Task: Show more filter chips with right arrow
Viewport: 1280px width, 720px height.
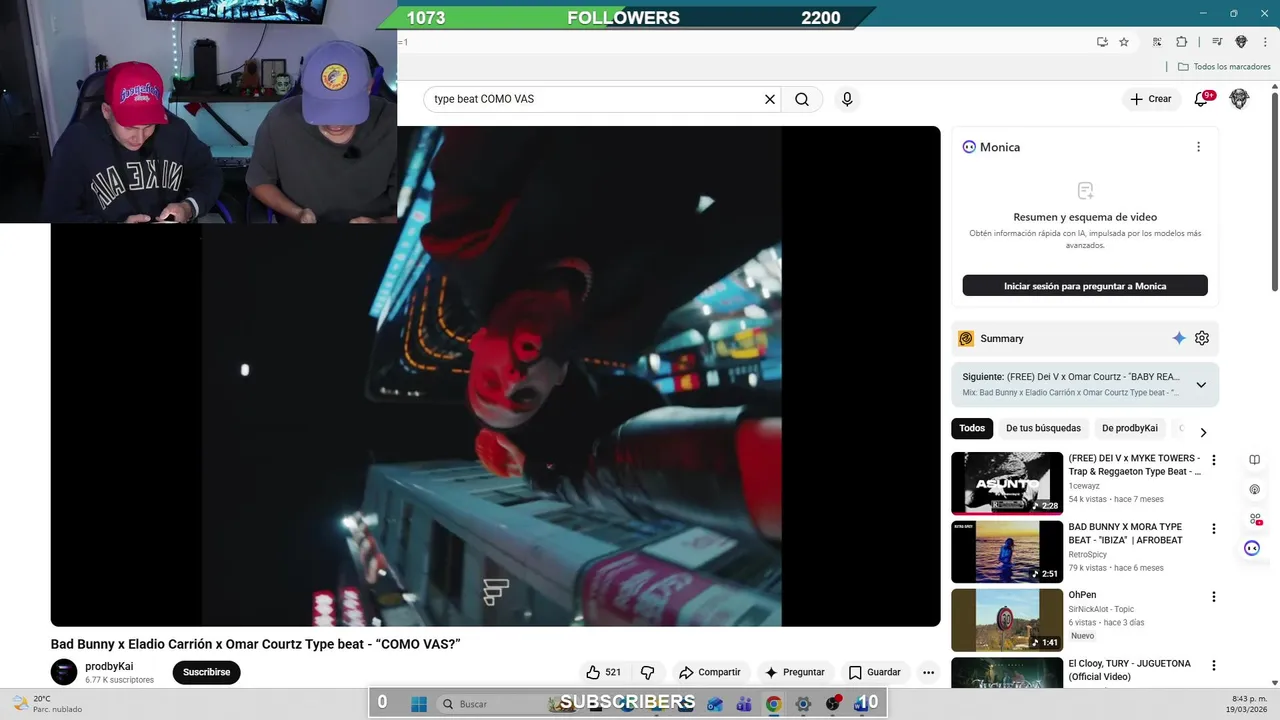Action: [x=1203, y=432]
